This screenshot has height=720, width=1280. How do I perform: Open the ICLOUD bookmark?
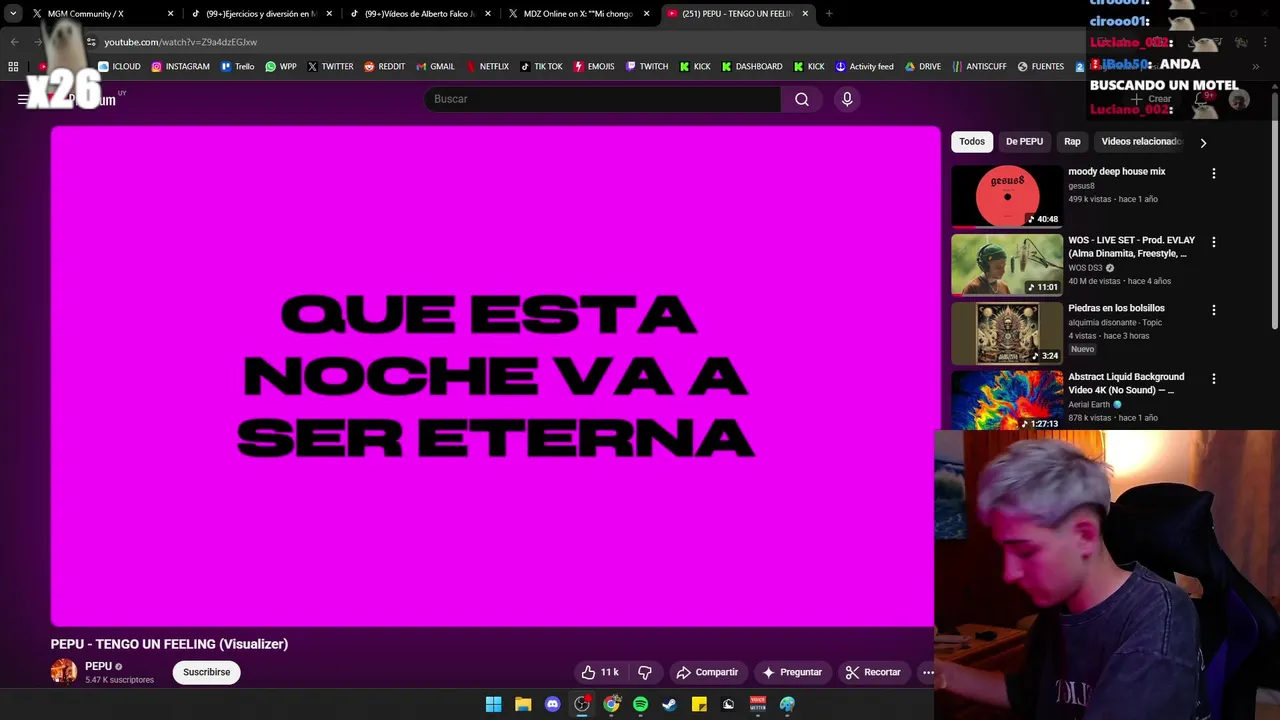[x=119, y=67]
